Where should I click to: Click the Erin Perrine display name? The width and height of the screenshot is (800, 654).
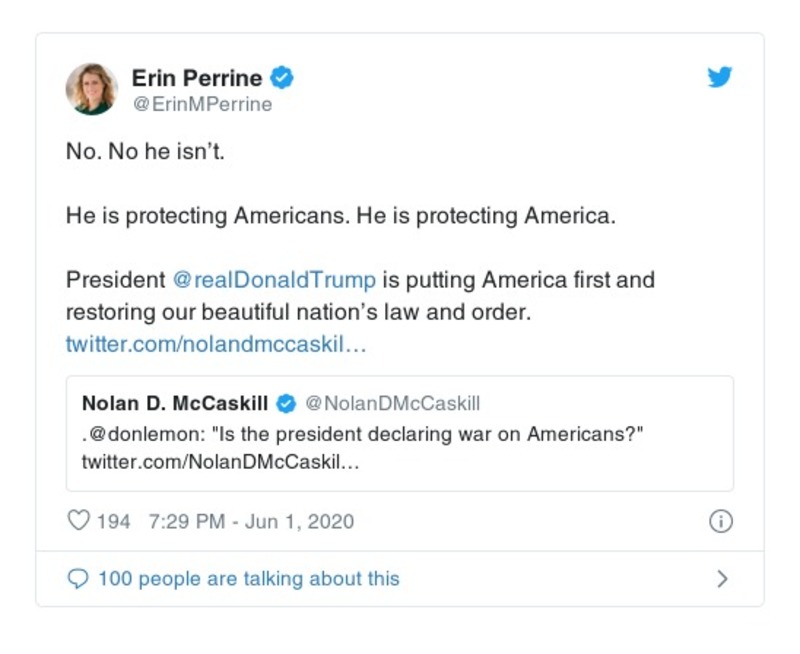pos(197,78)
